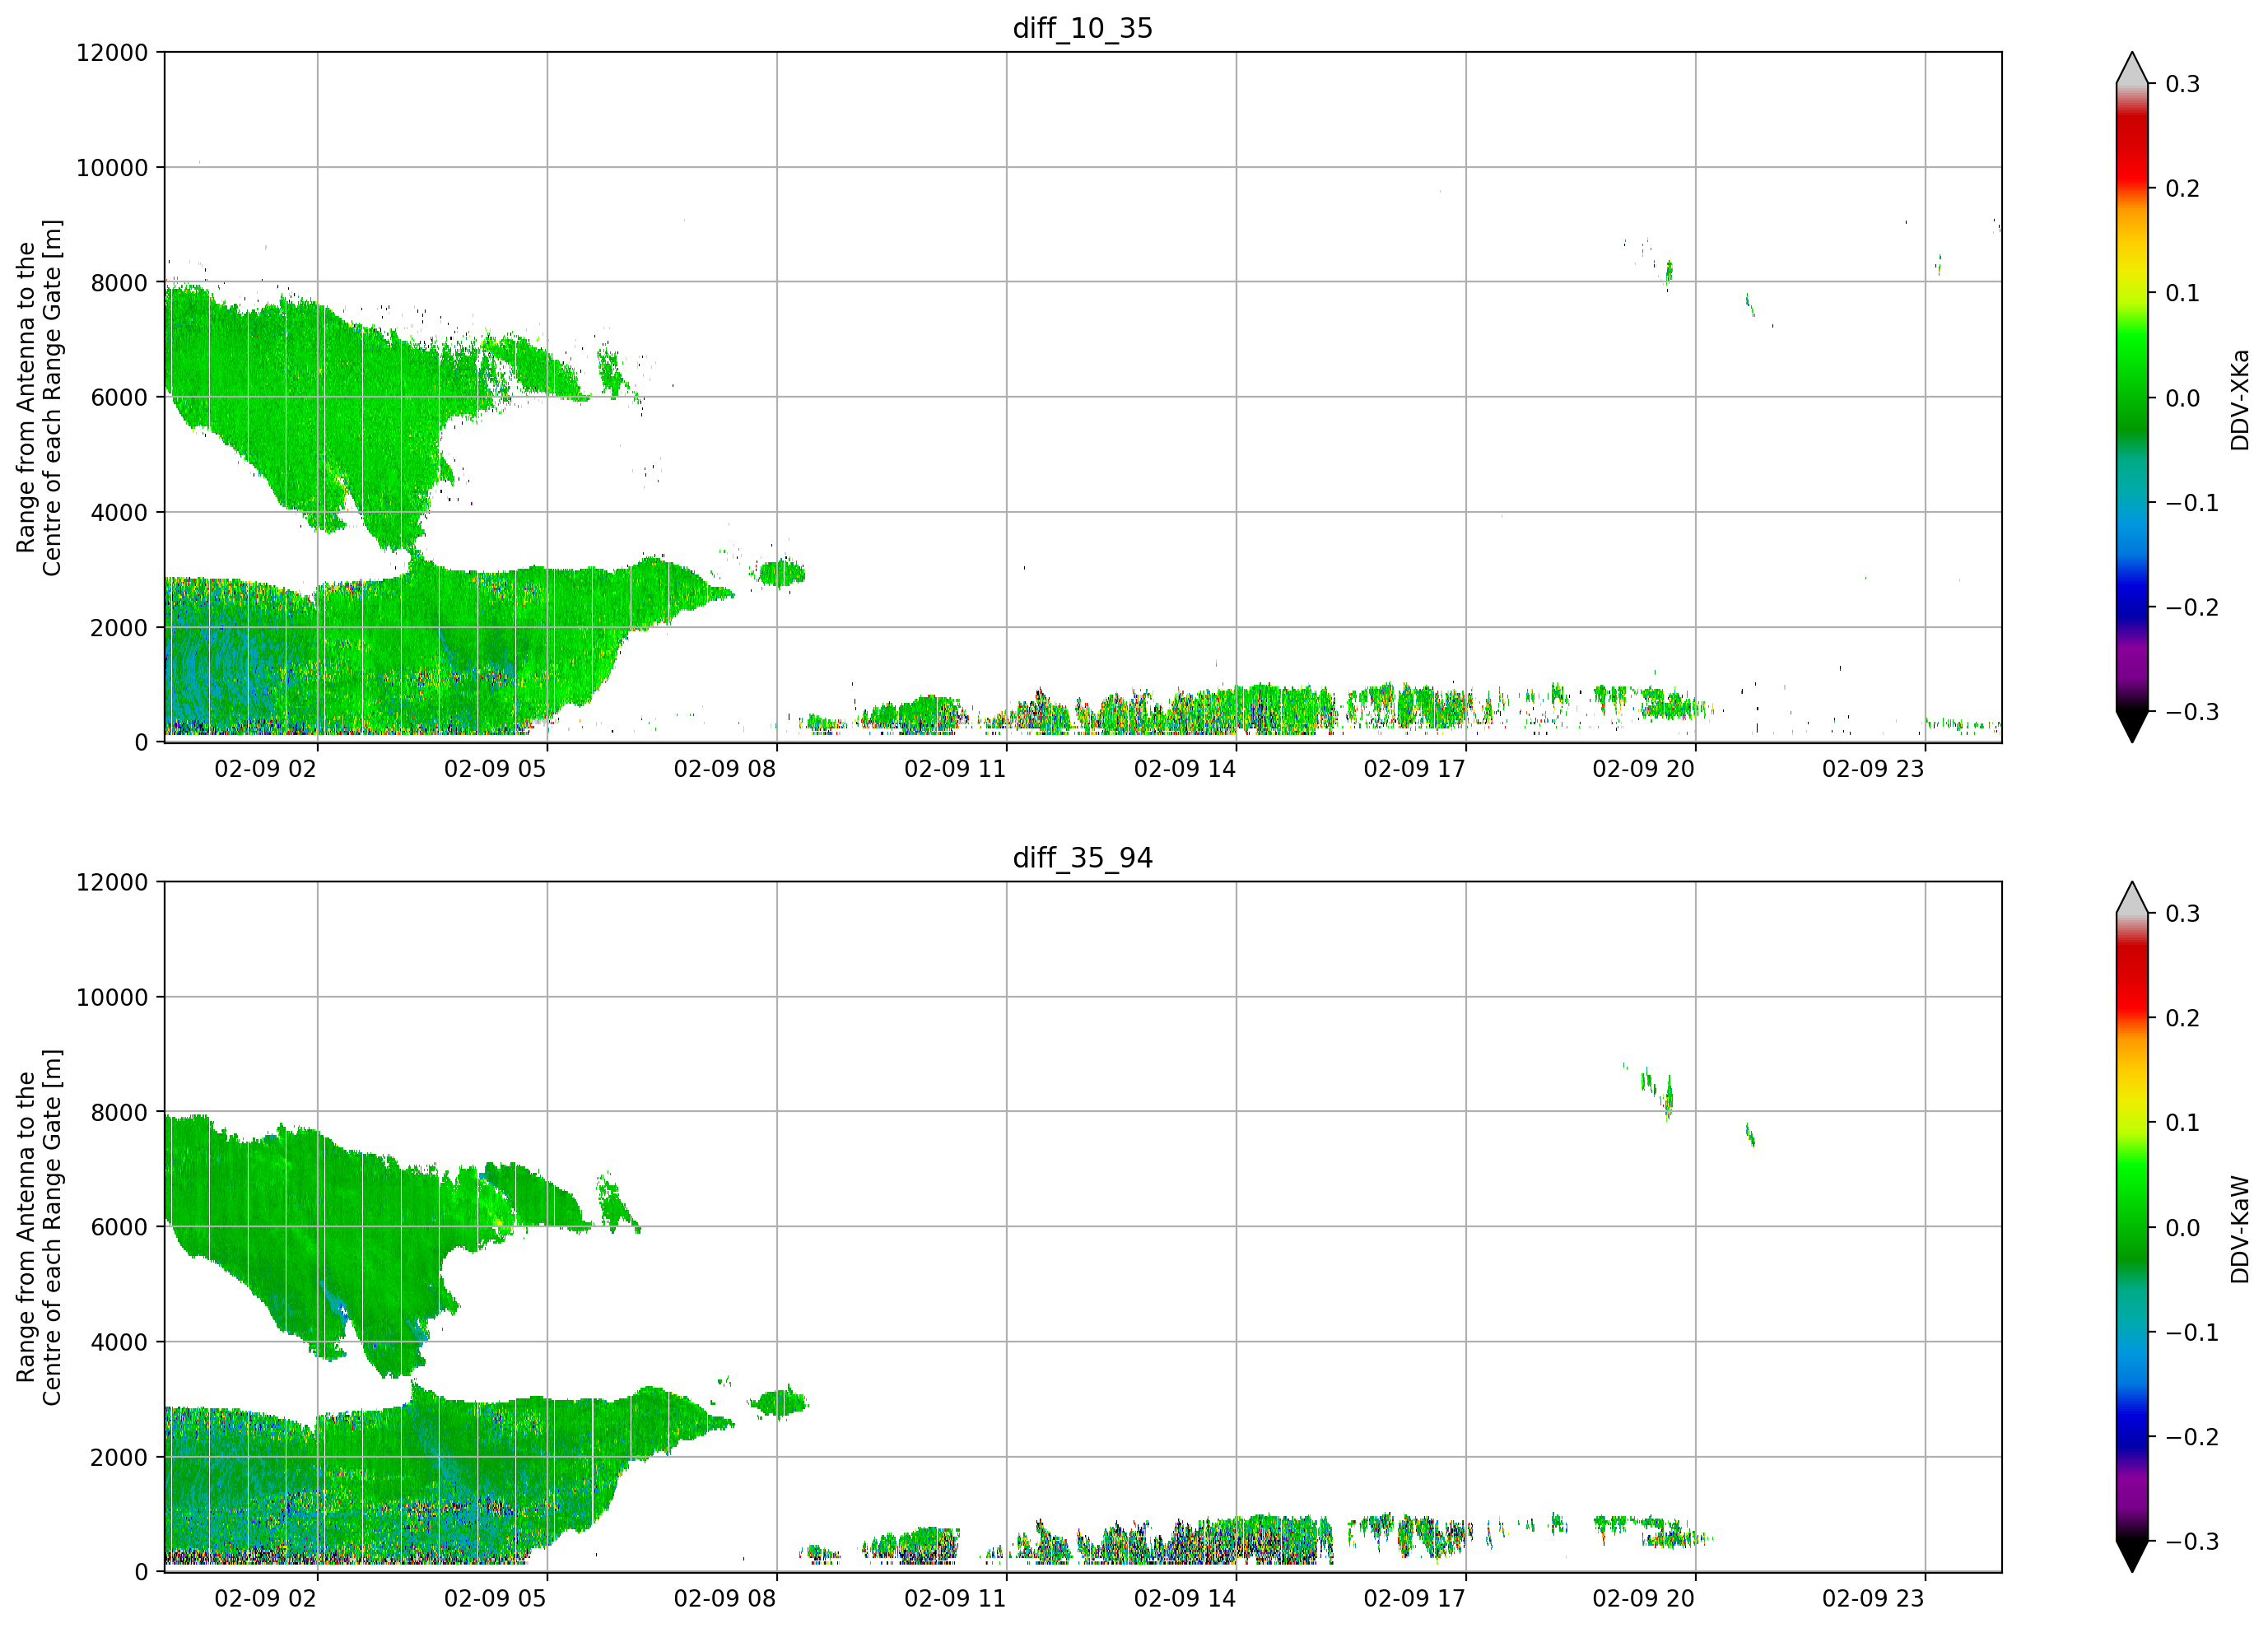Click the 12000 y-tick on the diff_10_35 plot
Viewport: 2268px width, 1628px height.
112,53
